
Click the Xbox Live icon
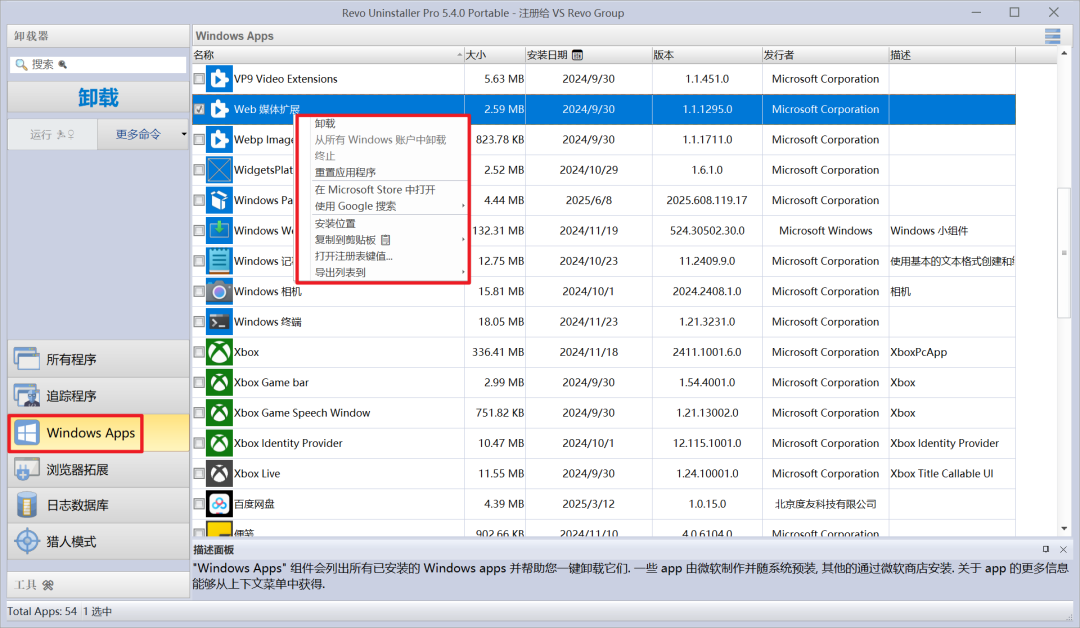click(219, 473)
